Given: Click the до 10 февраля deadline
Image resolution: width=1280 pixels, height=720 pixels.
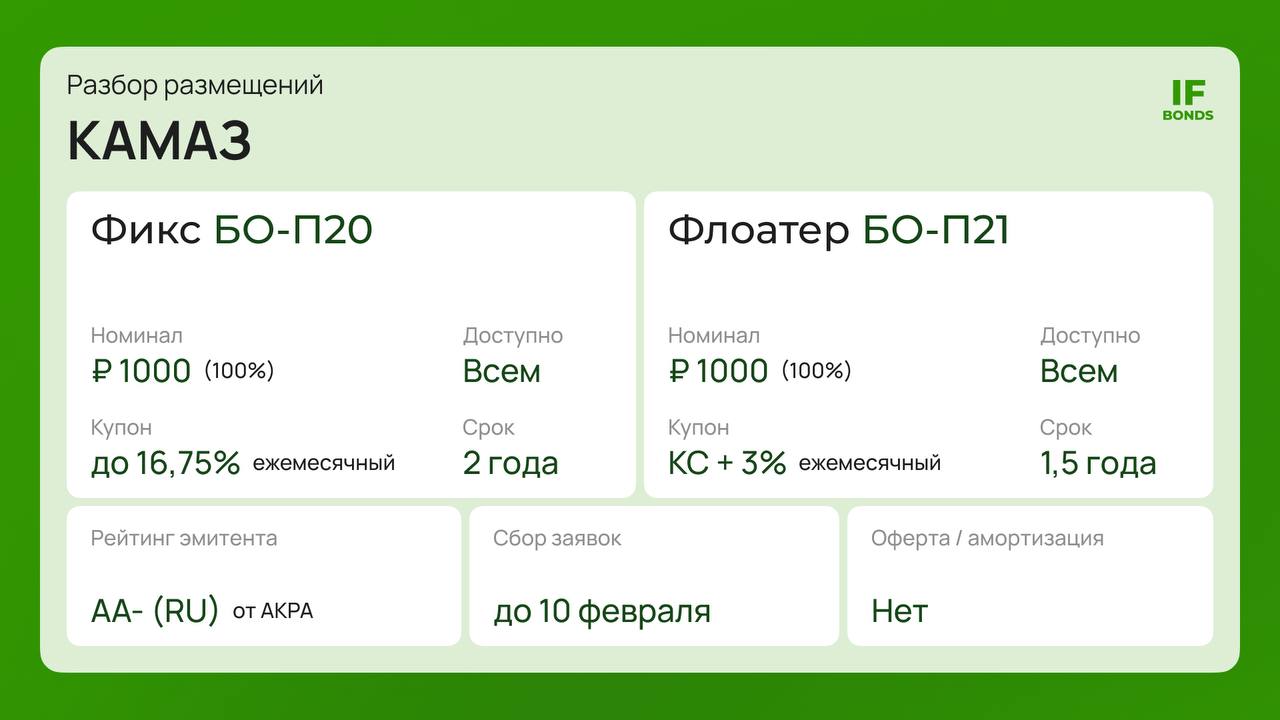Looking at the screenshot, I should 602,610.
